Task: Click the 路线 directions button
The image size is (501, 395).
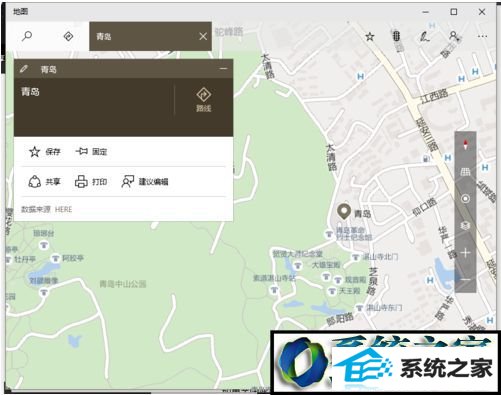Action: pyautogui.click(x=203, y=100)
